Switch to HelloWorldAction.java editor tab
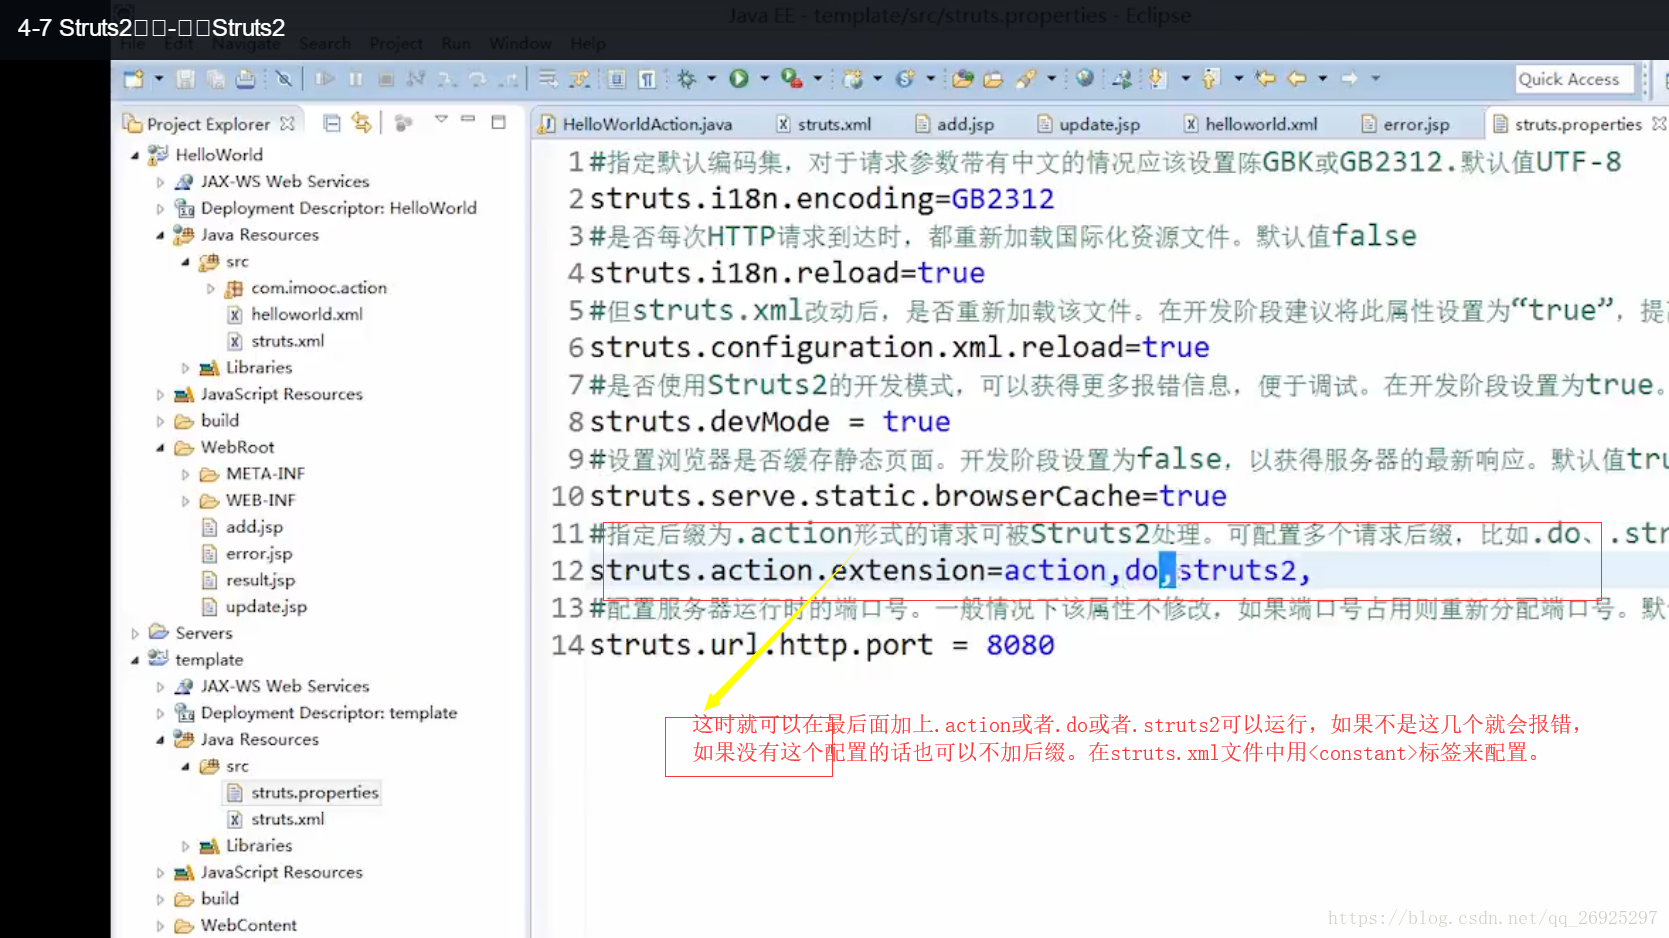This screenshot has width=1669, height=938. [x=635, y=124]
